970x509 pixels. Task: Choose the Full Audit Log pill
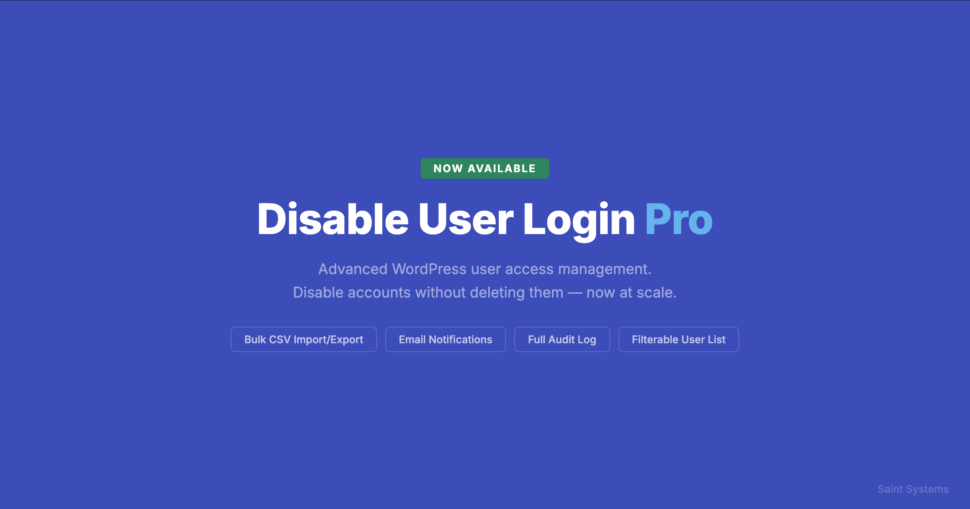(562, 340)
